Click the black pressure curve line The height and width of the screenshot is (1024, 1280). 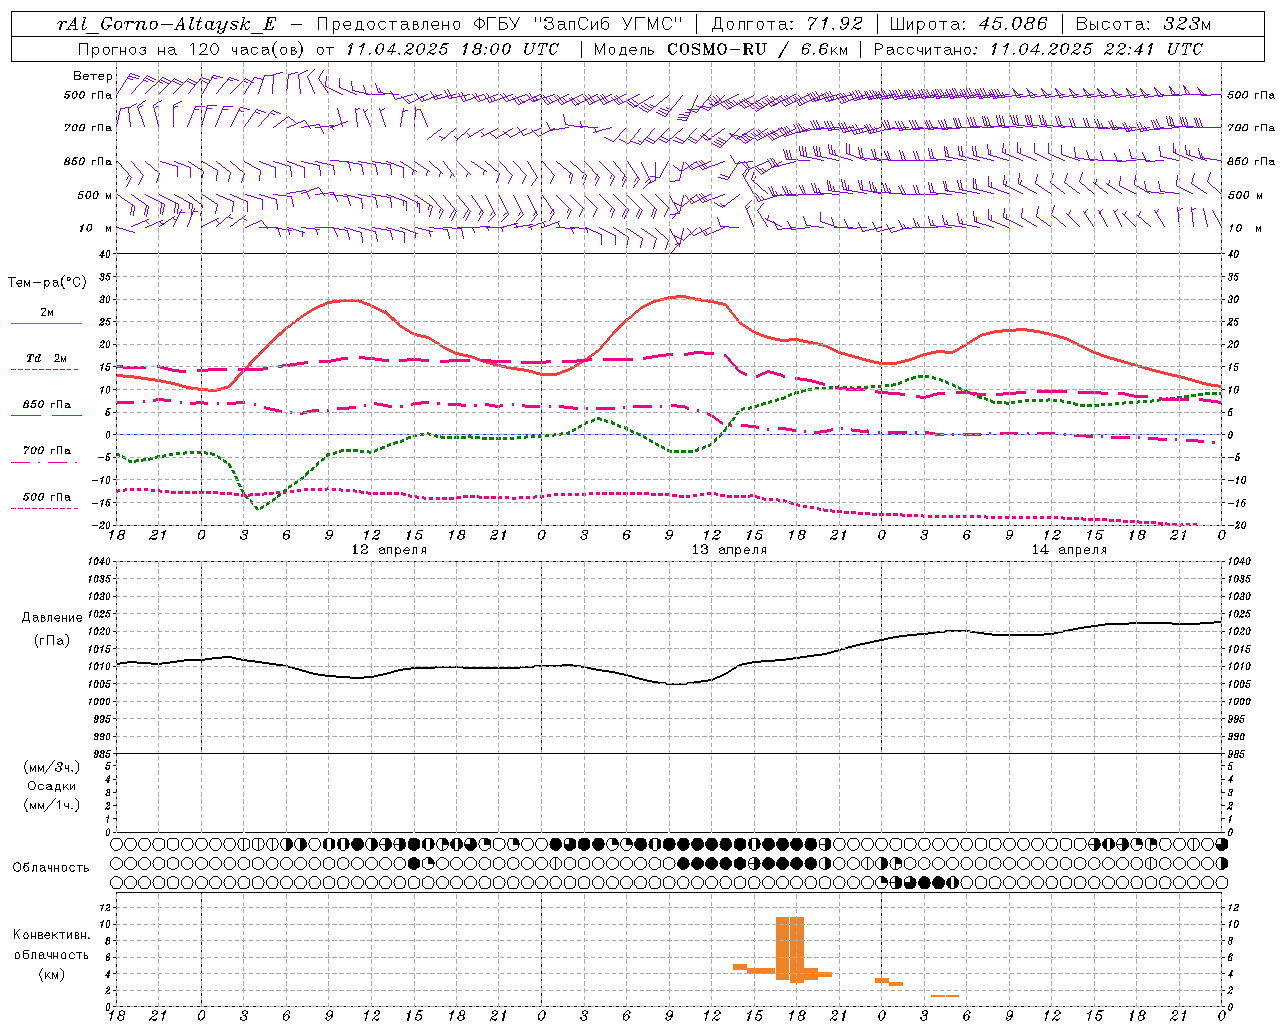click(669, 683)
